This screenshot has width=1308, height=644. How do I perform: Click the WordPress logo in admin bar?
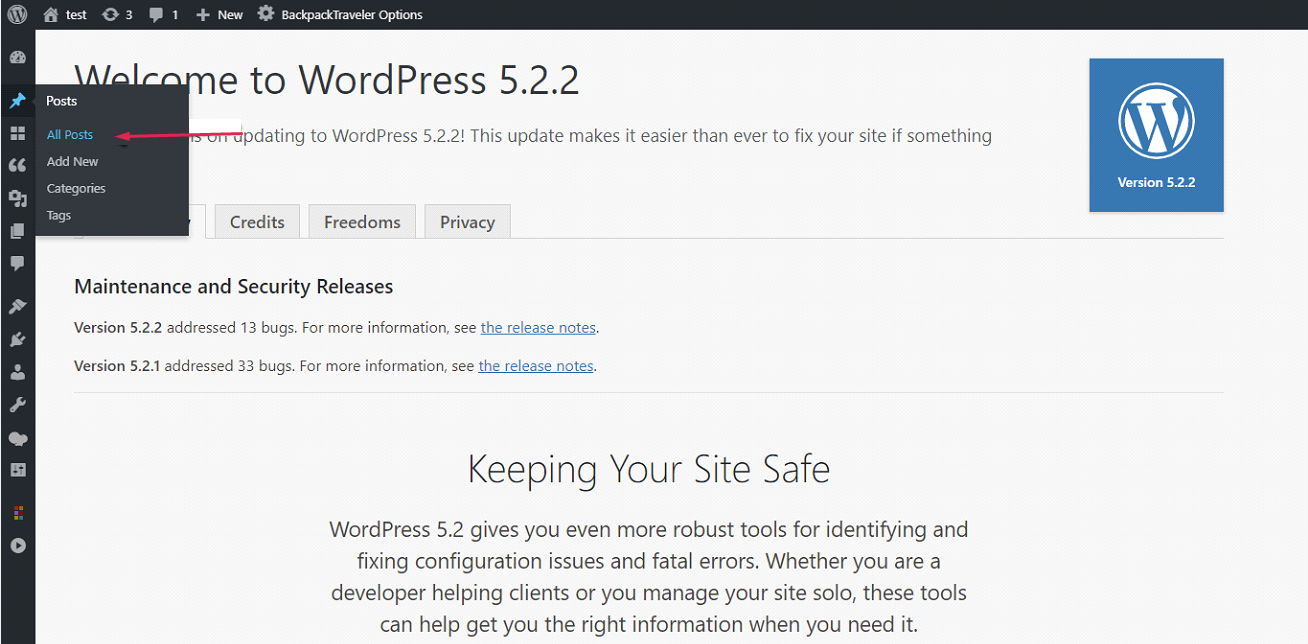[17, 14]
